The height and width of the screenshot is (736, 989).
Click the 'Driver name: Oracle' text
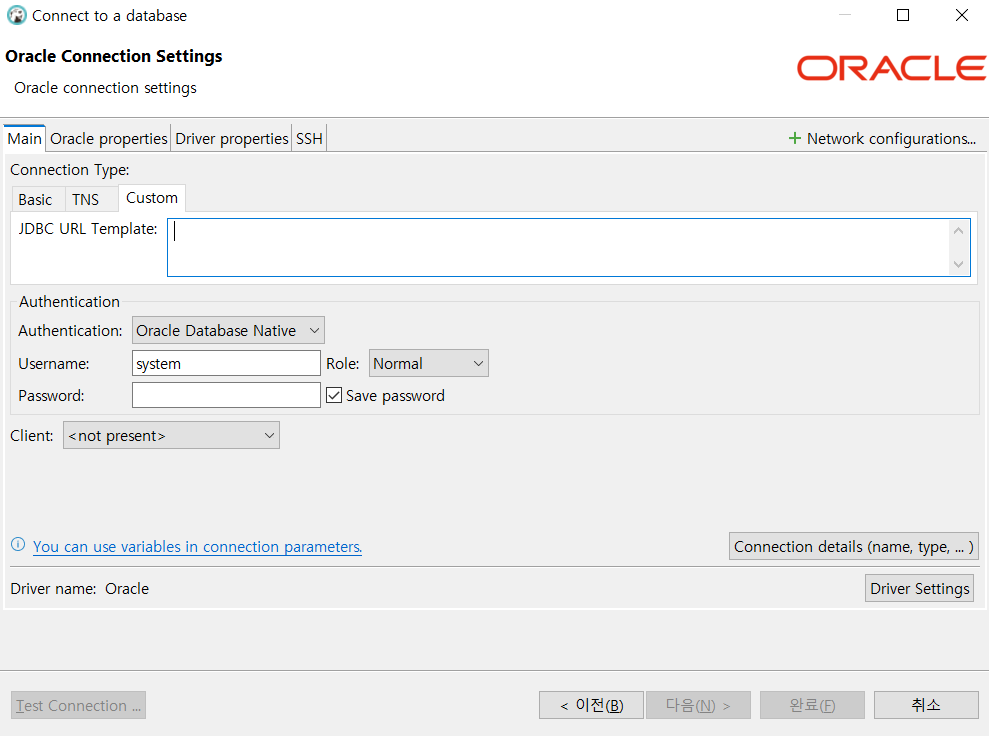pos(79,588)
